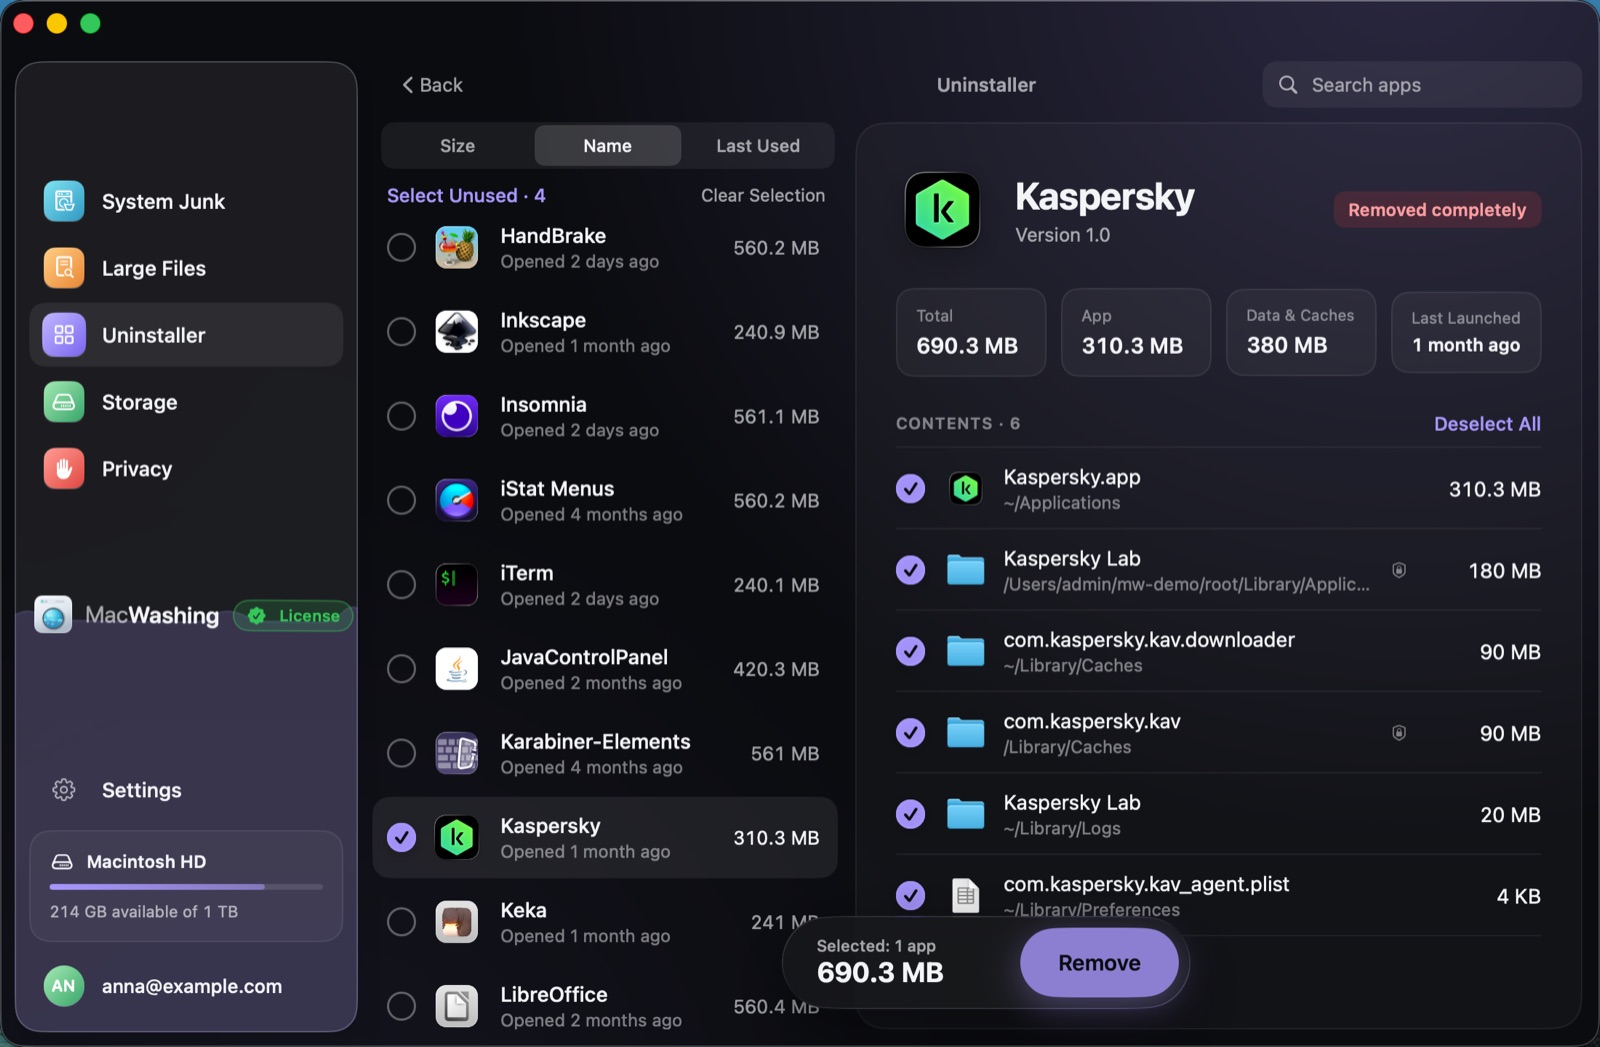Viewport: 1600px width, 1047px height.
Task: Click com.kaspersky.kav.downloader folder icon
Action: (x=965, y=652)
